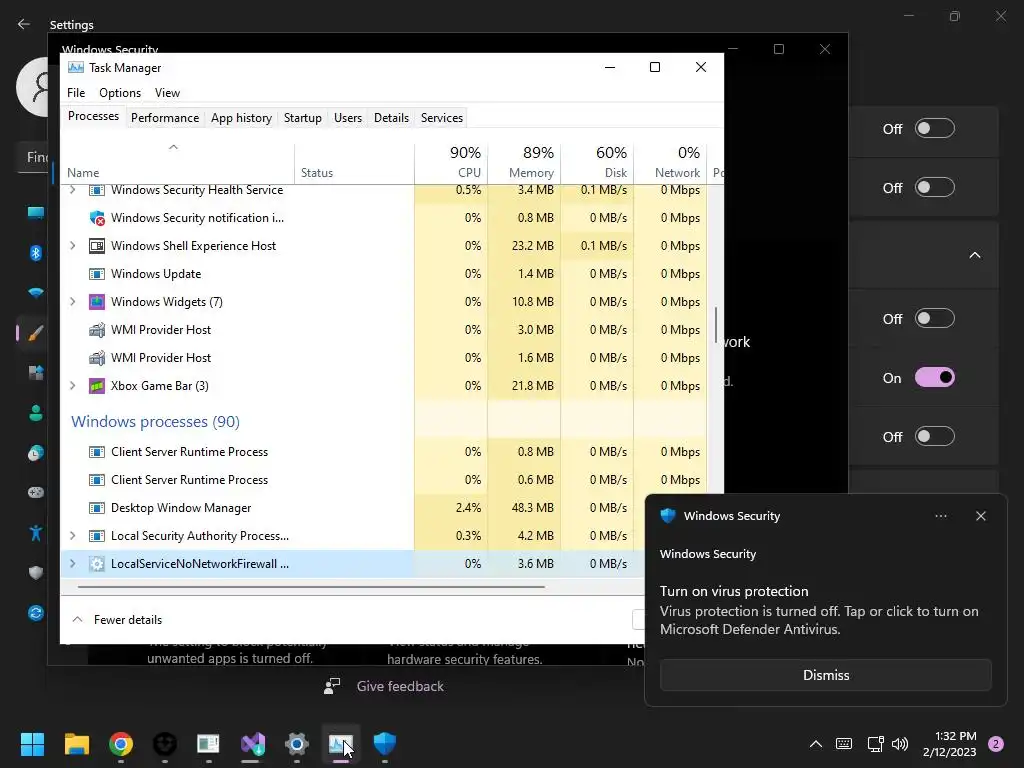Click Accessibility icon in Settings sidebar
The height and width of the screenshot is (768, 1024).
tap(36, 533)
